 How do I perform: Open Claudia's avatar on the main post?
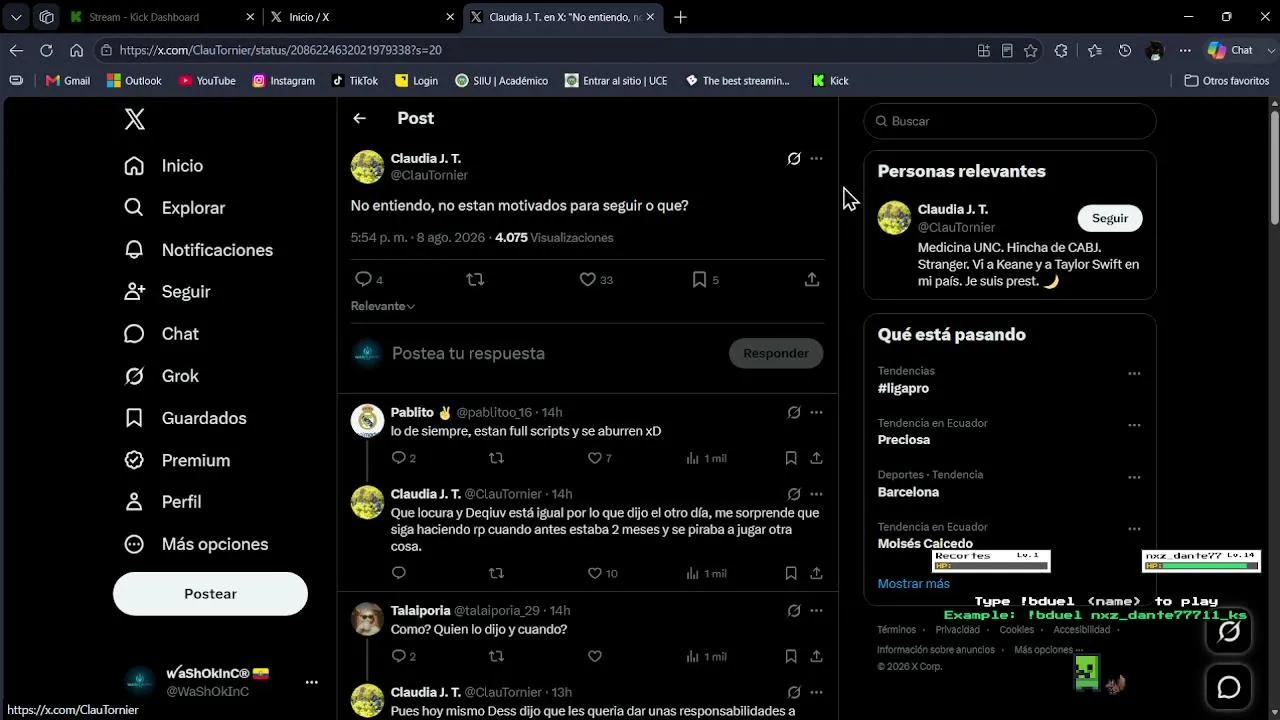coord(367,167)
